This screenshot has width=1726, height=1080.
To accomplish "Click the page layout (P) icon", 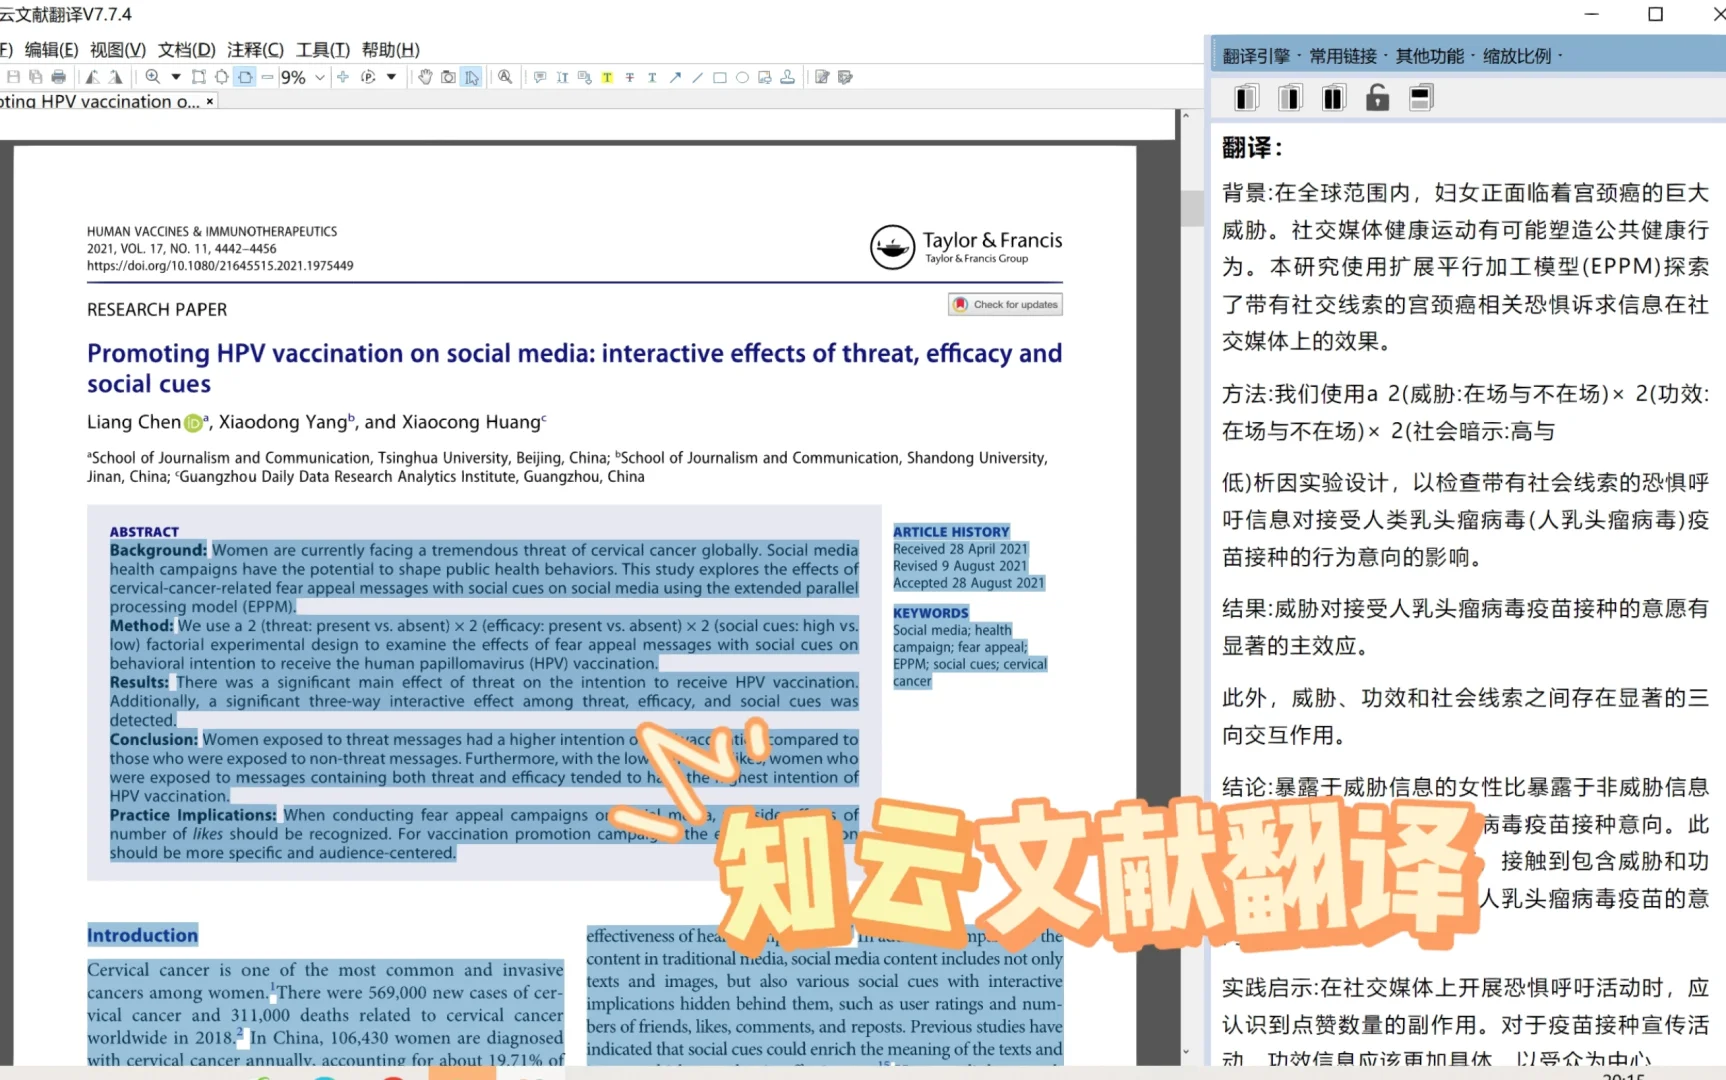I will point(368,77).
